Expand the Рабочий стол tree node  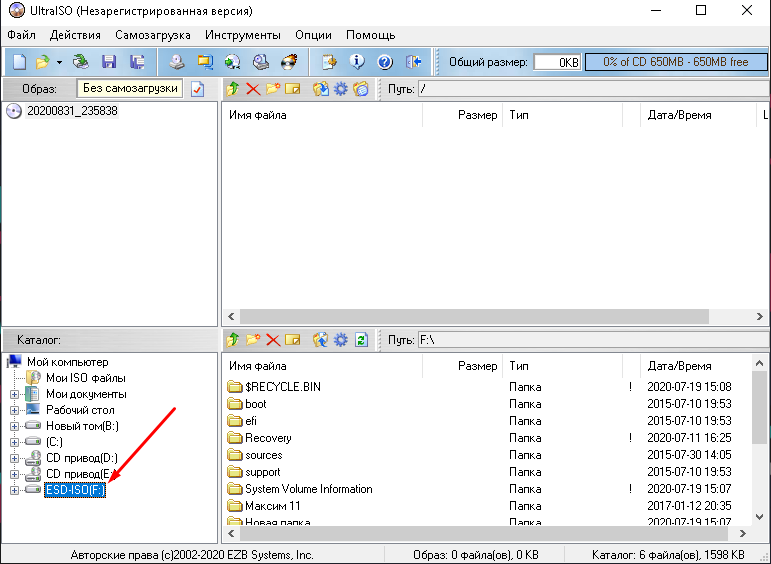coord(14,411)
